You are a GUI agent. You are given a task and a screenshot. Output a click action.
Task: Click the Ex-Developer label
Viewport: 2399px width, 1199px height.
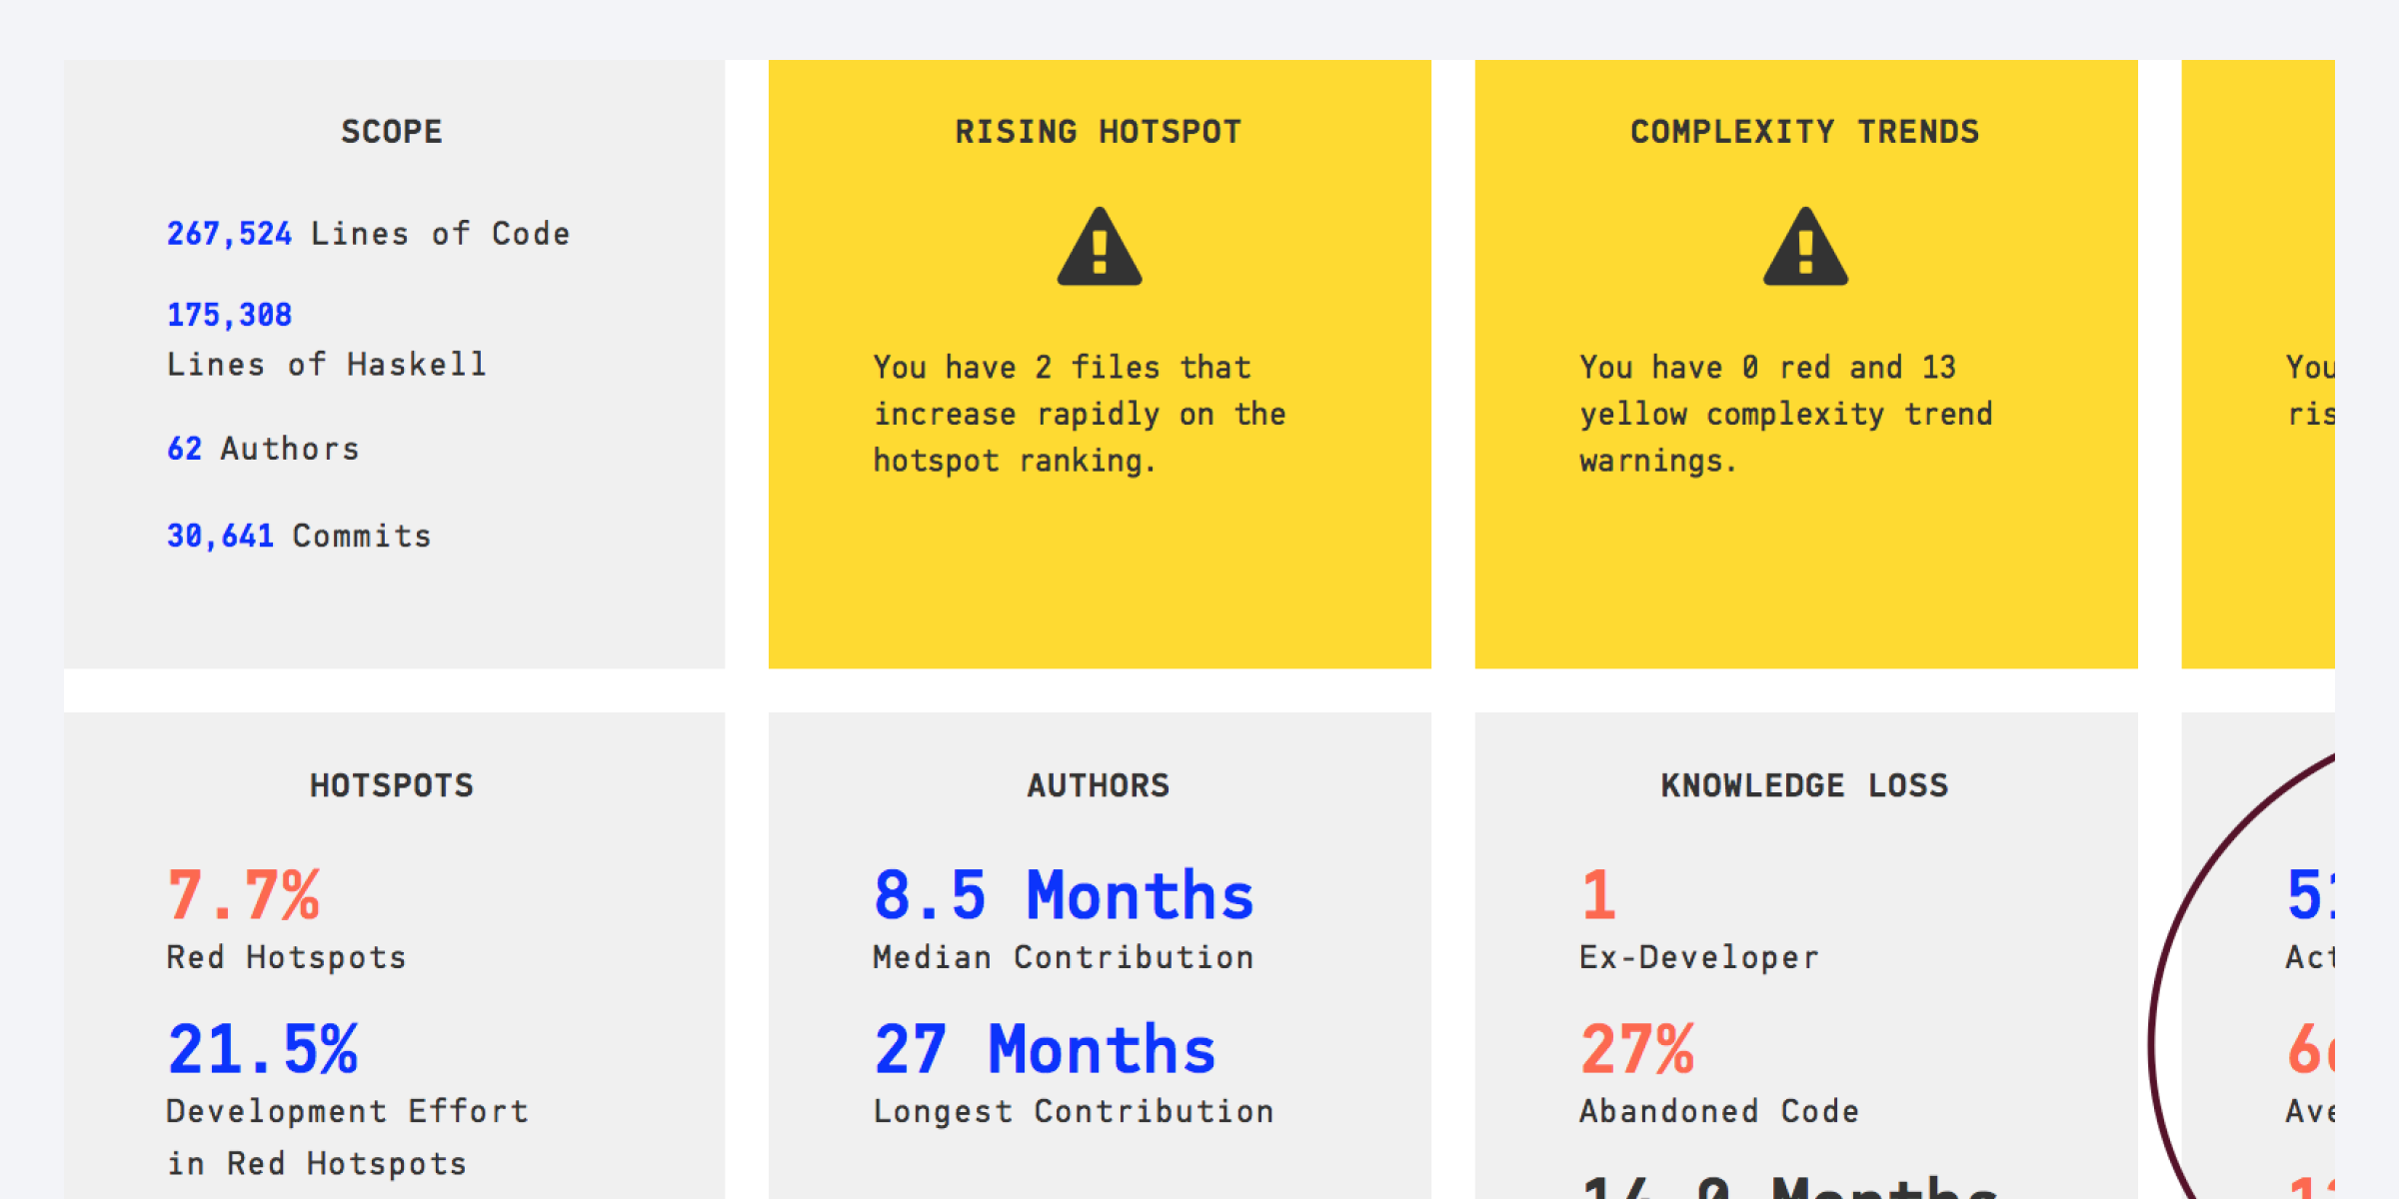(x=1699, y=958)
